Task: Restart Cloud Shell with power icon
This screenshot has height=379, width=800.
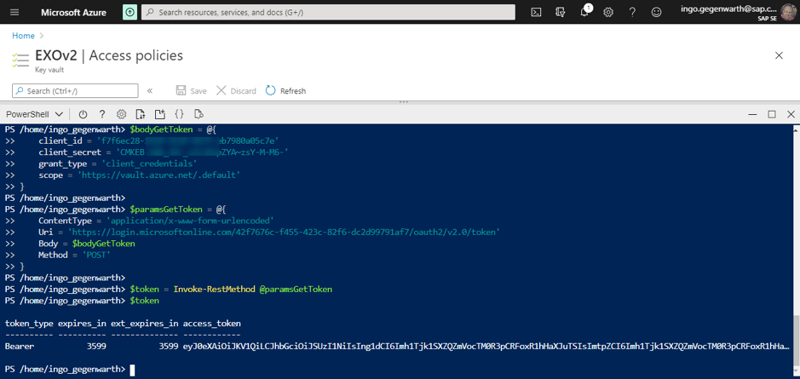Action: click(83, 114)
